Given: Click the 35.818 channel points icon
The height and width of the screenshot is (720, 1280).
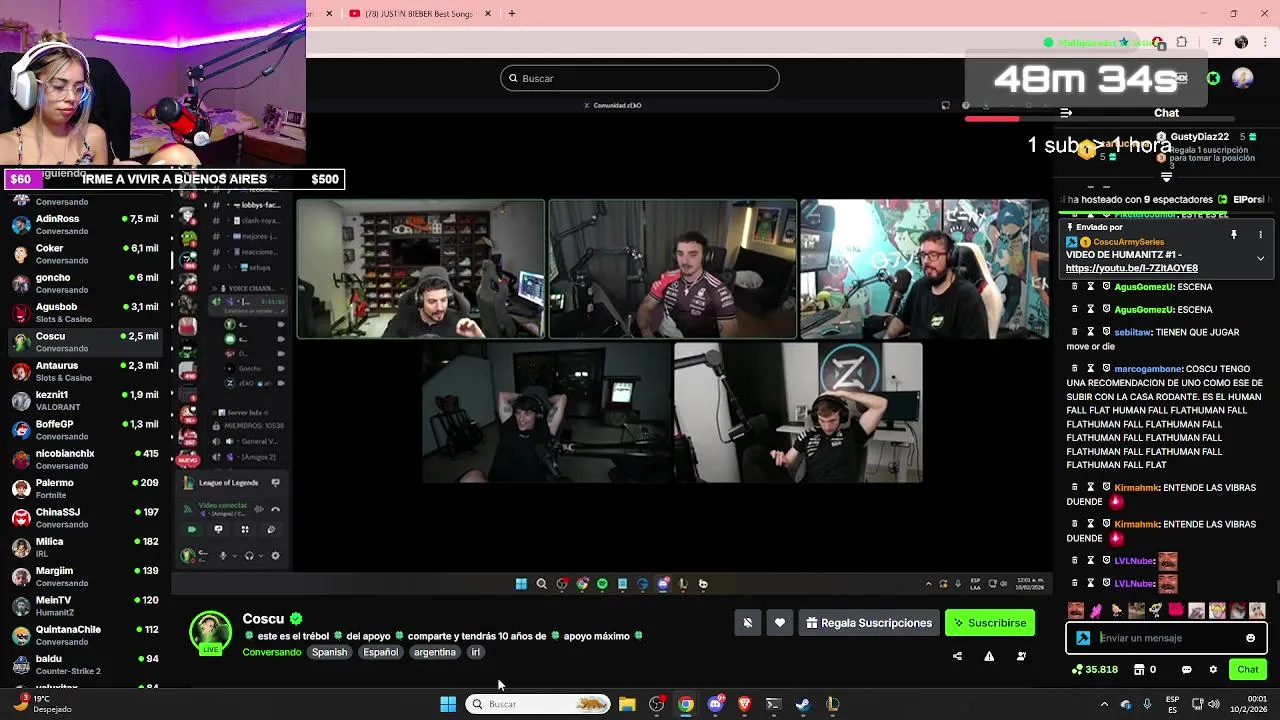Looking at the screenshot, I should click(x=1078, y=669).
